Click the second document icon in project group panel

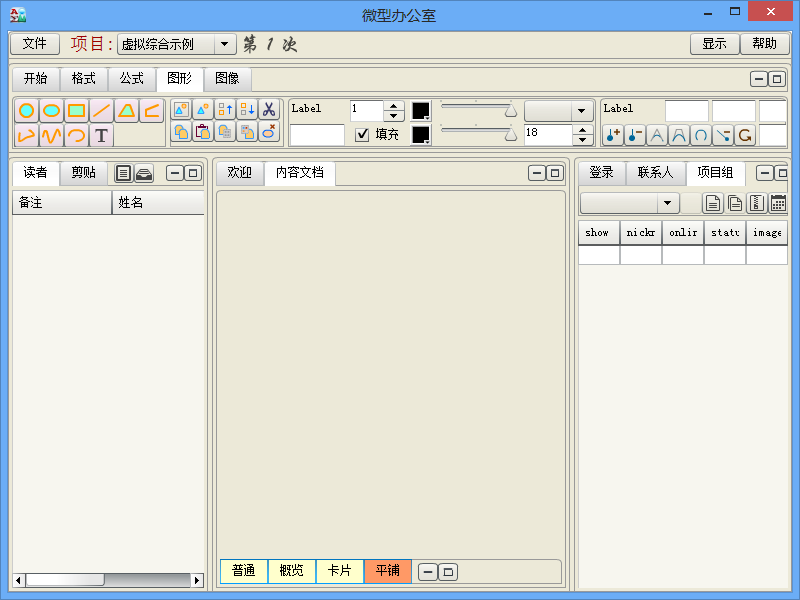tap(735, 203)
